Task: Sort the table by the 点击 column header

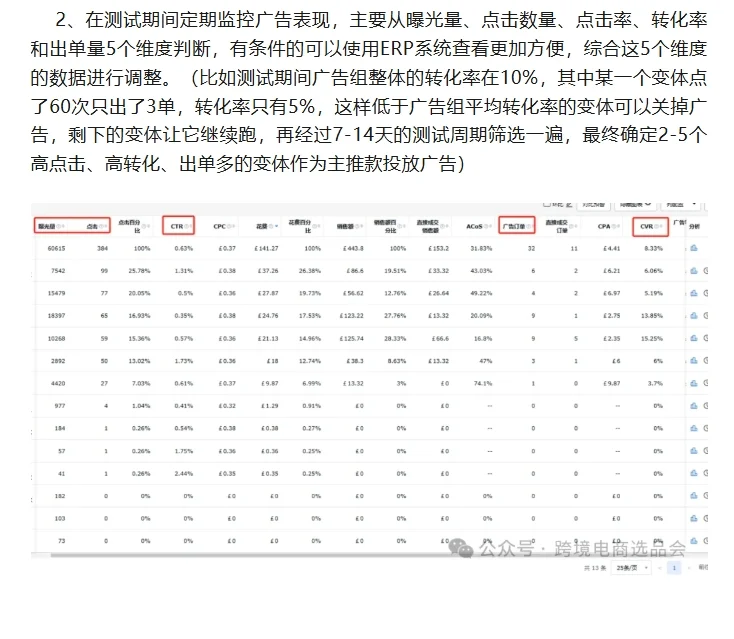Action: pyautogui.click(x=92, y=227)
